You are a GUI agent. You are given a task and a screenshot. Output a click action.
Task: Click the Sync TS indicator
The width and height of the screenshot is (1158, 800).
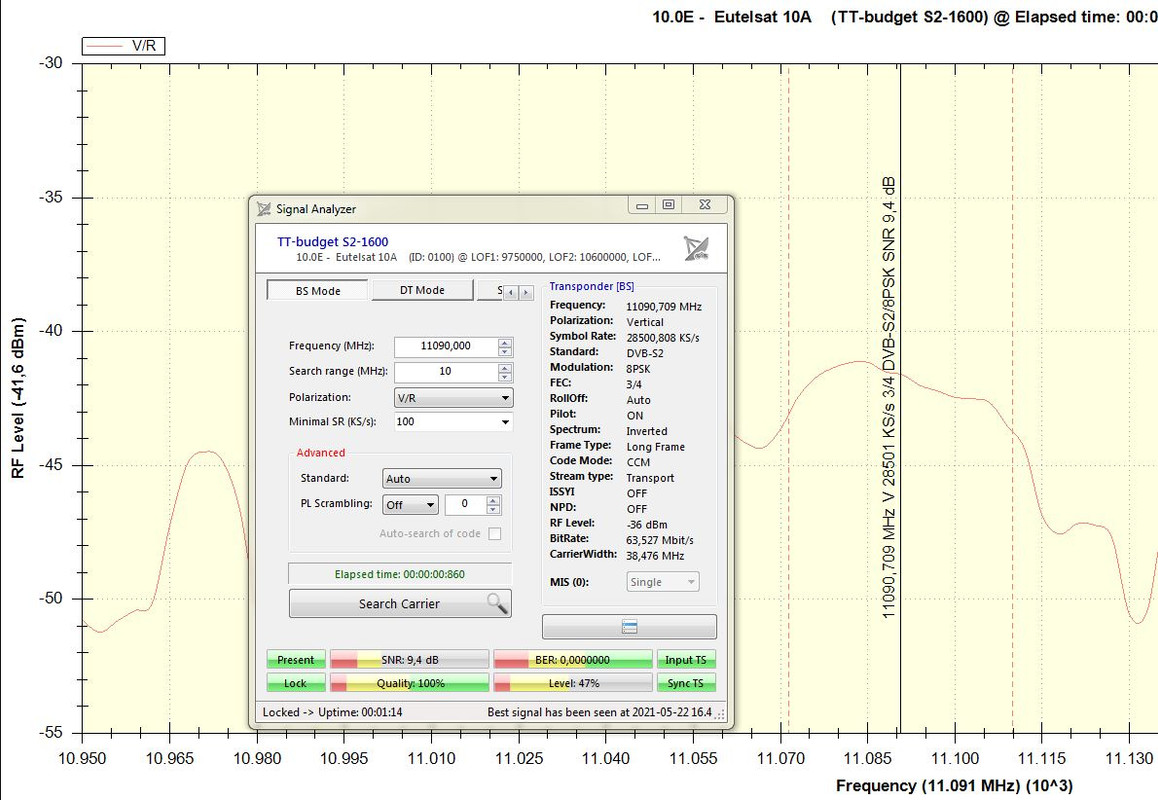pyautogui.click(x=685, y=683)
